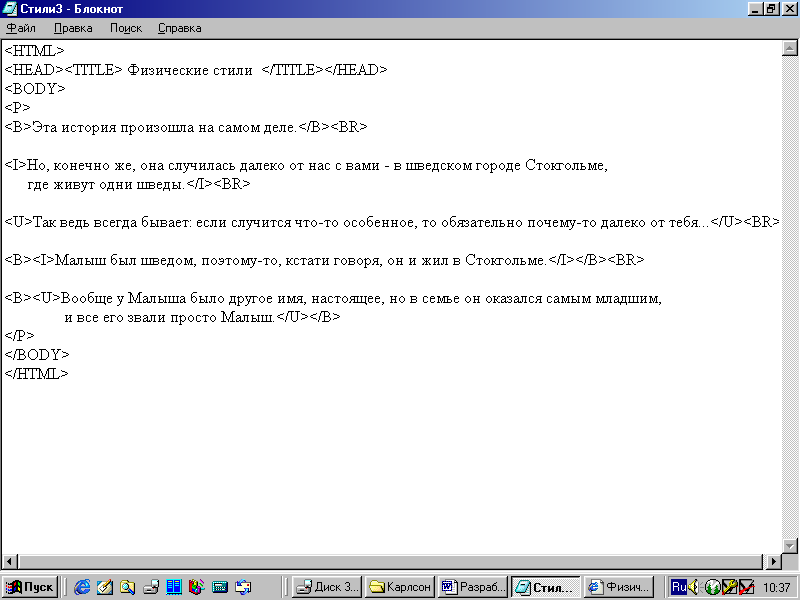Open the Файл menu
Viewport: 800px width, 600px height.
tap(21, 28)
